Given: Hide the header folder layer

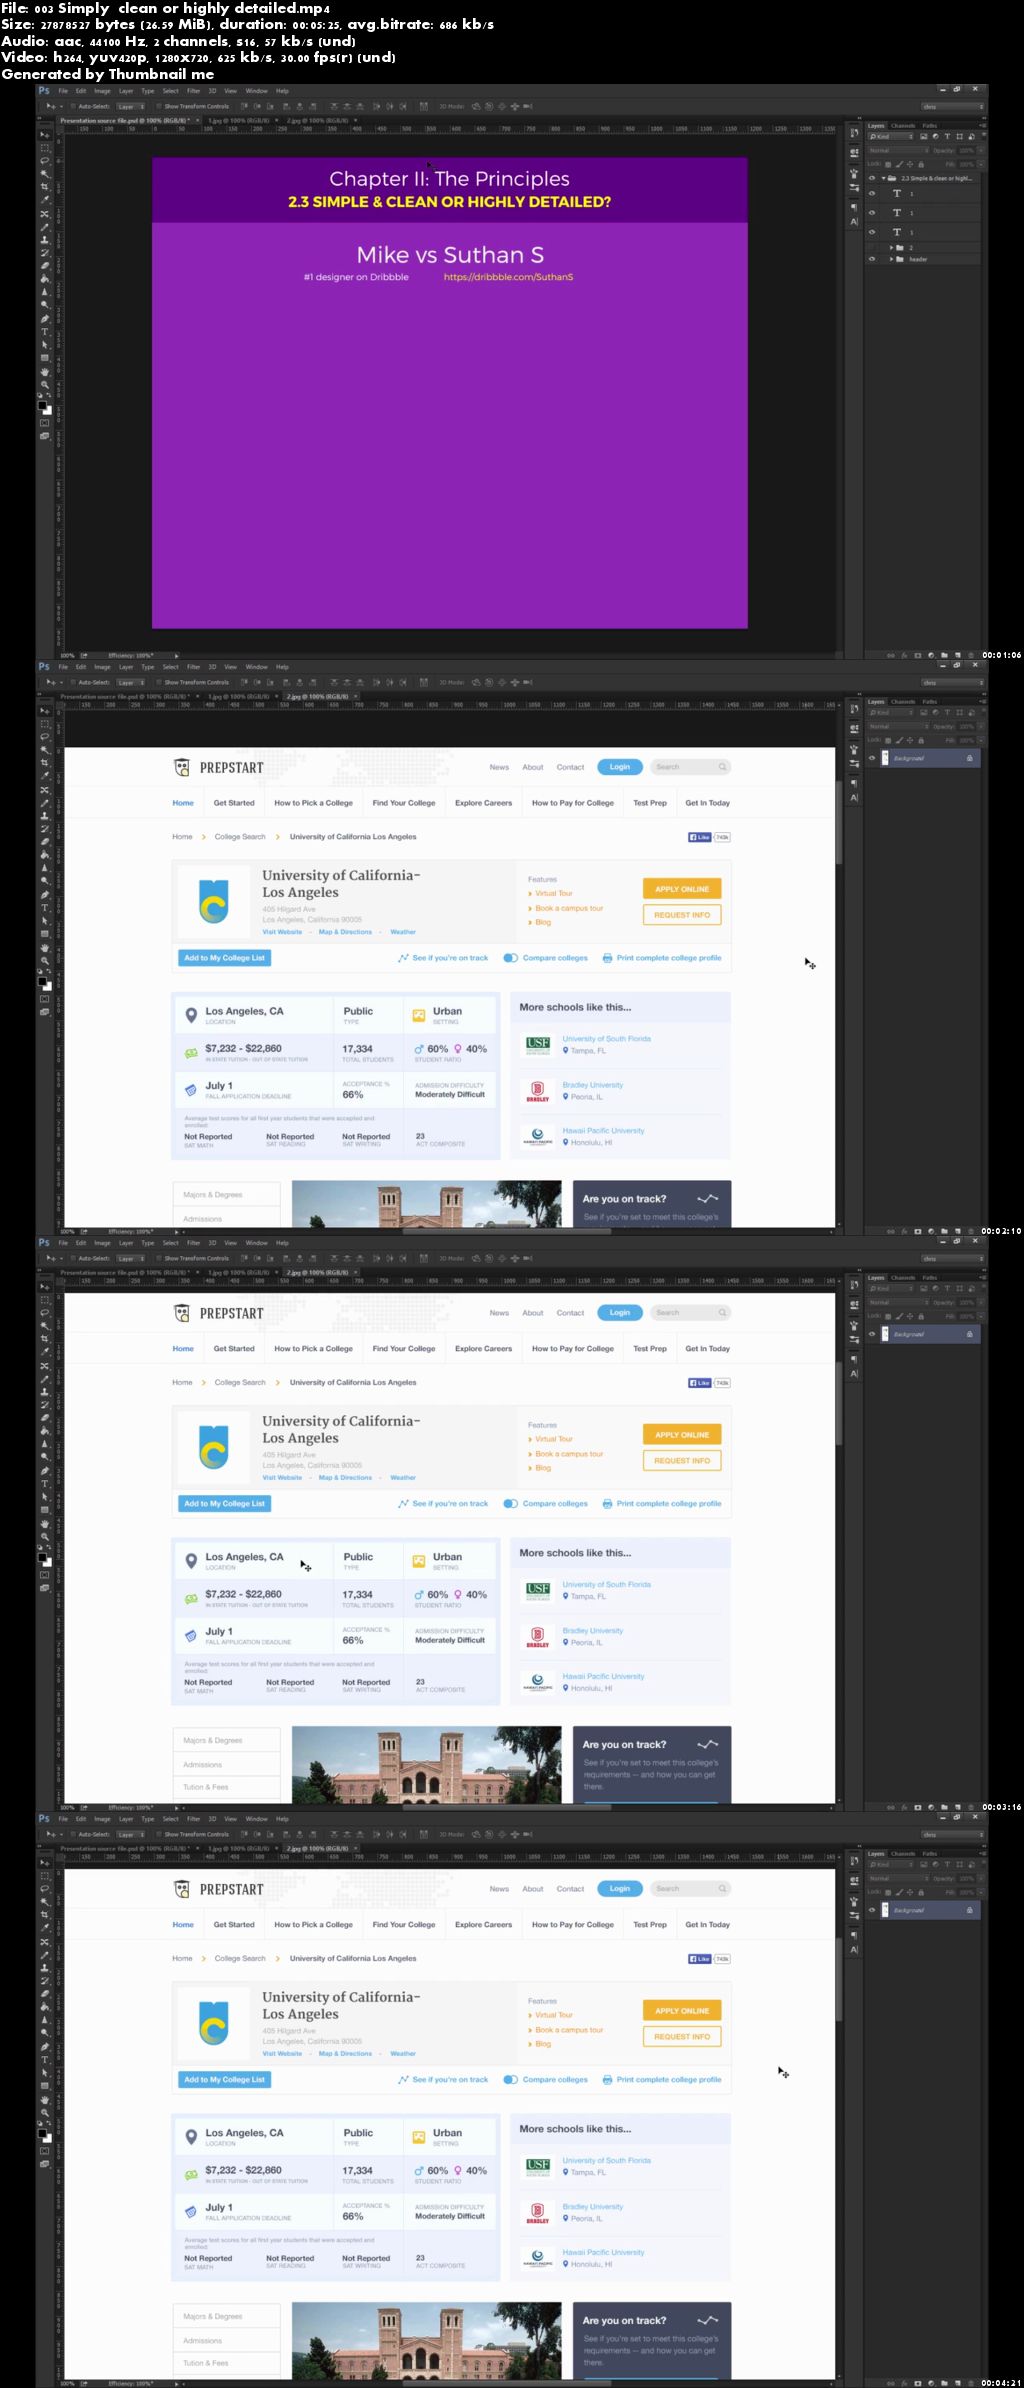Looking at the screenshot, I should [872, 259].
